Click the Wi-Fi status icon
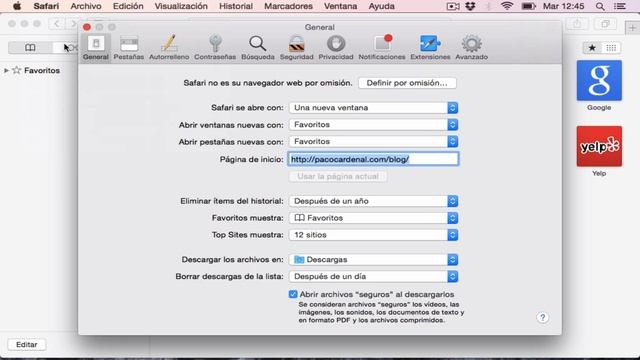The image size is (640, 360). click(x=507, y=6)
